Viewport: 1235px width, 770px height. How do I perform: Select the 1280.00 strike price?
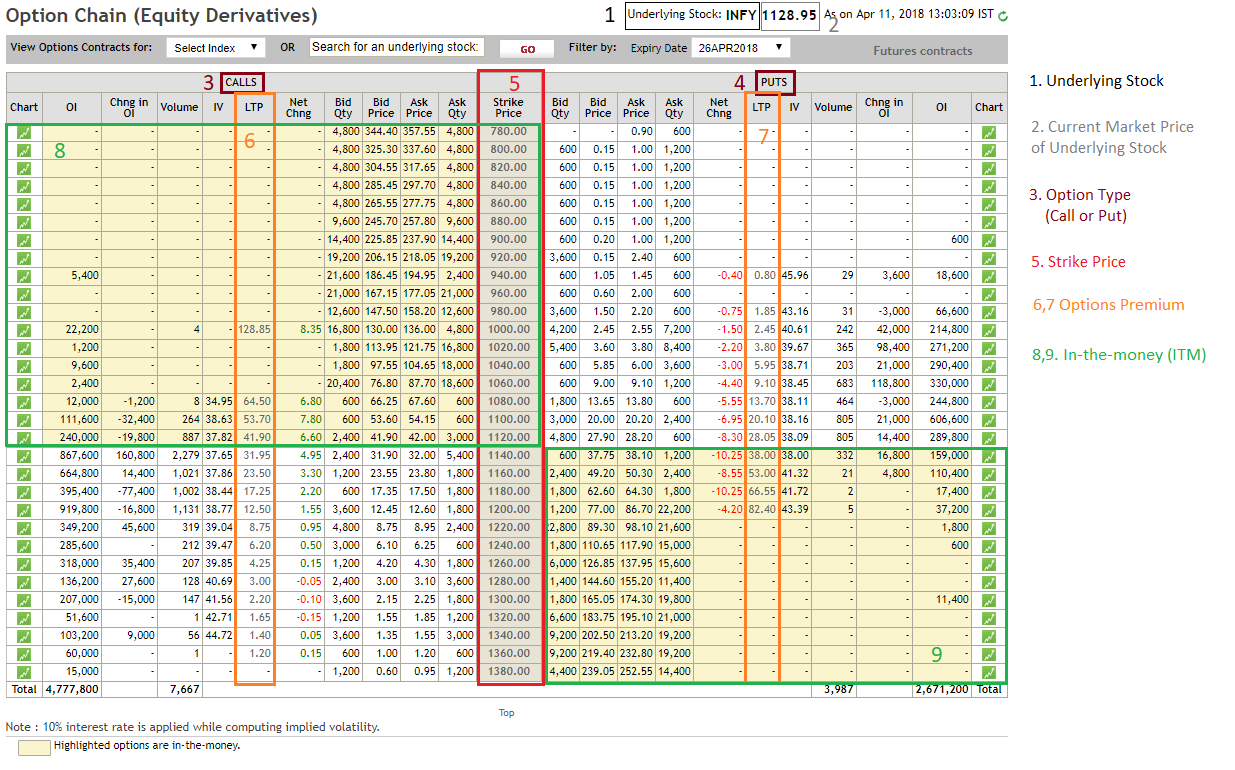[510, 582]
